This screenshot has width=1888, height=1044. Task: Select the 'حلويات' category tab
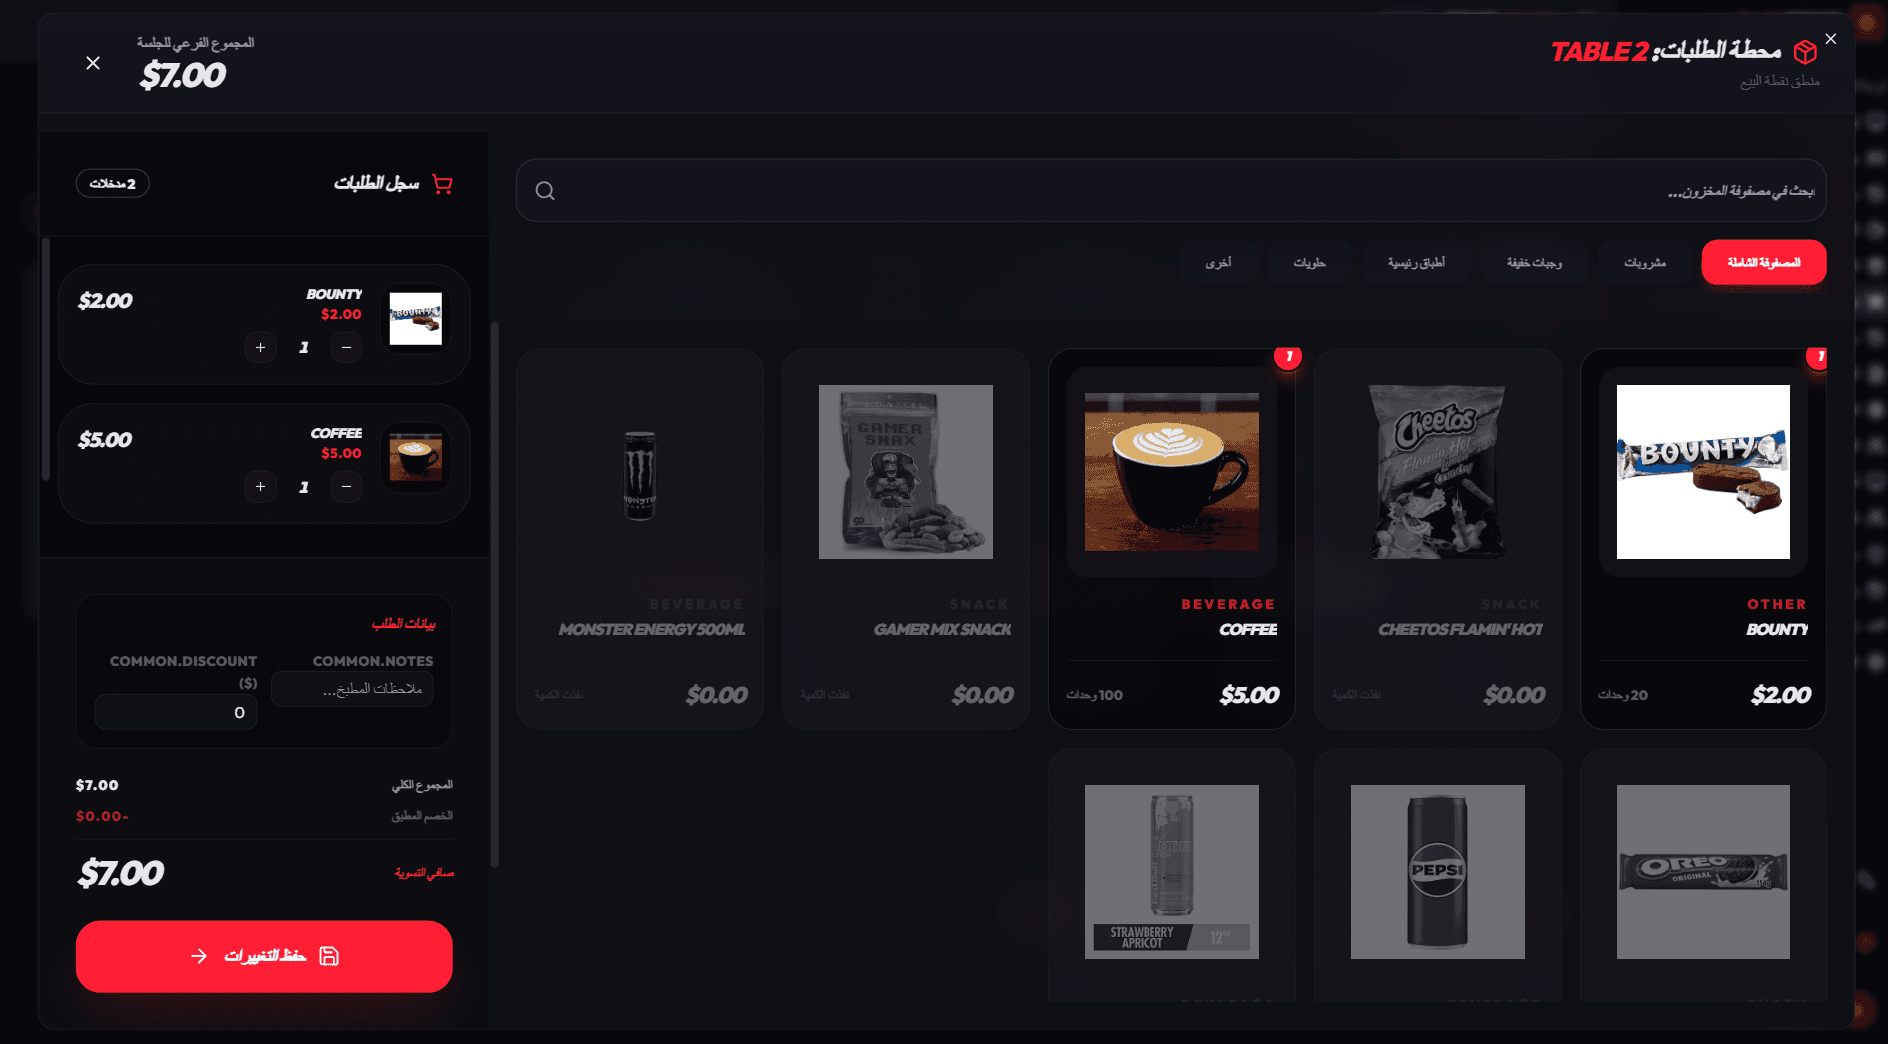coord(1309,262)
